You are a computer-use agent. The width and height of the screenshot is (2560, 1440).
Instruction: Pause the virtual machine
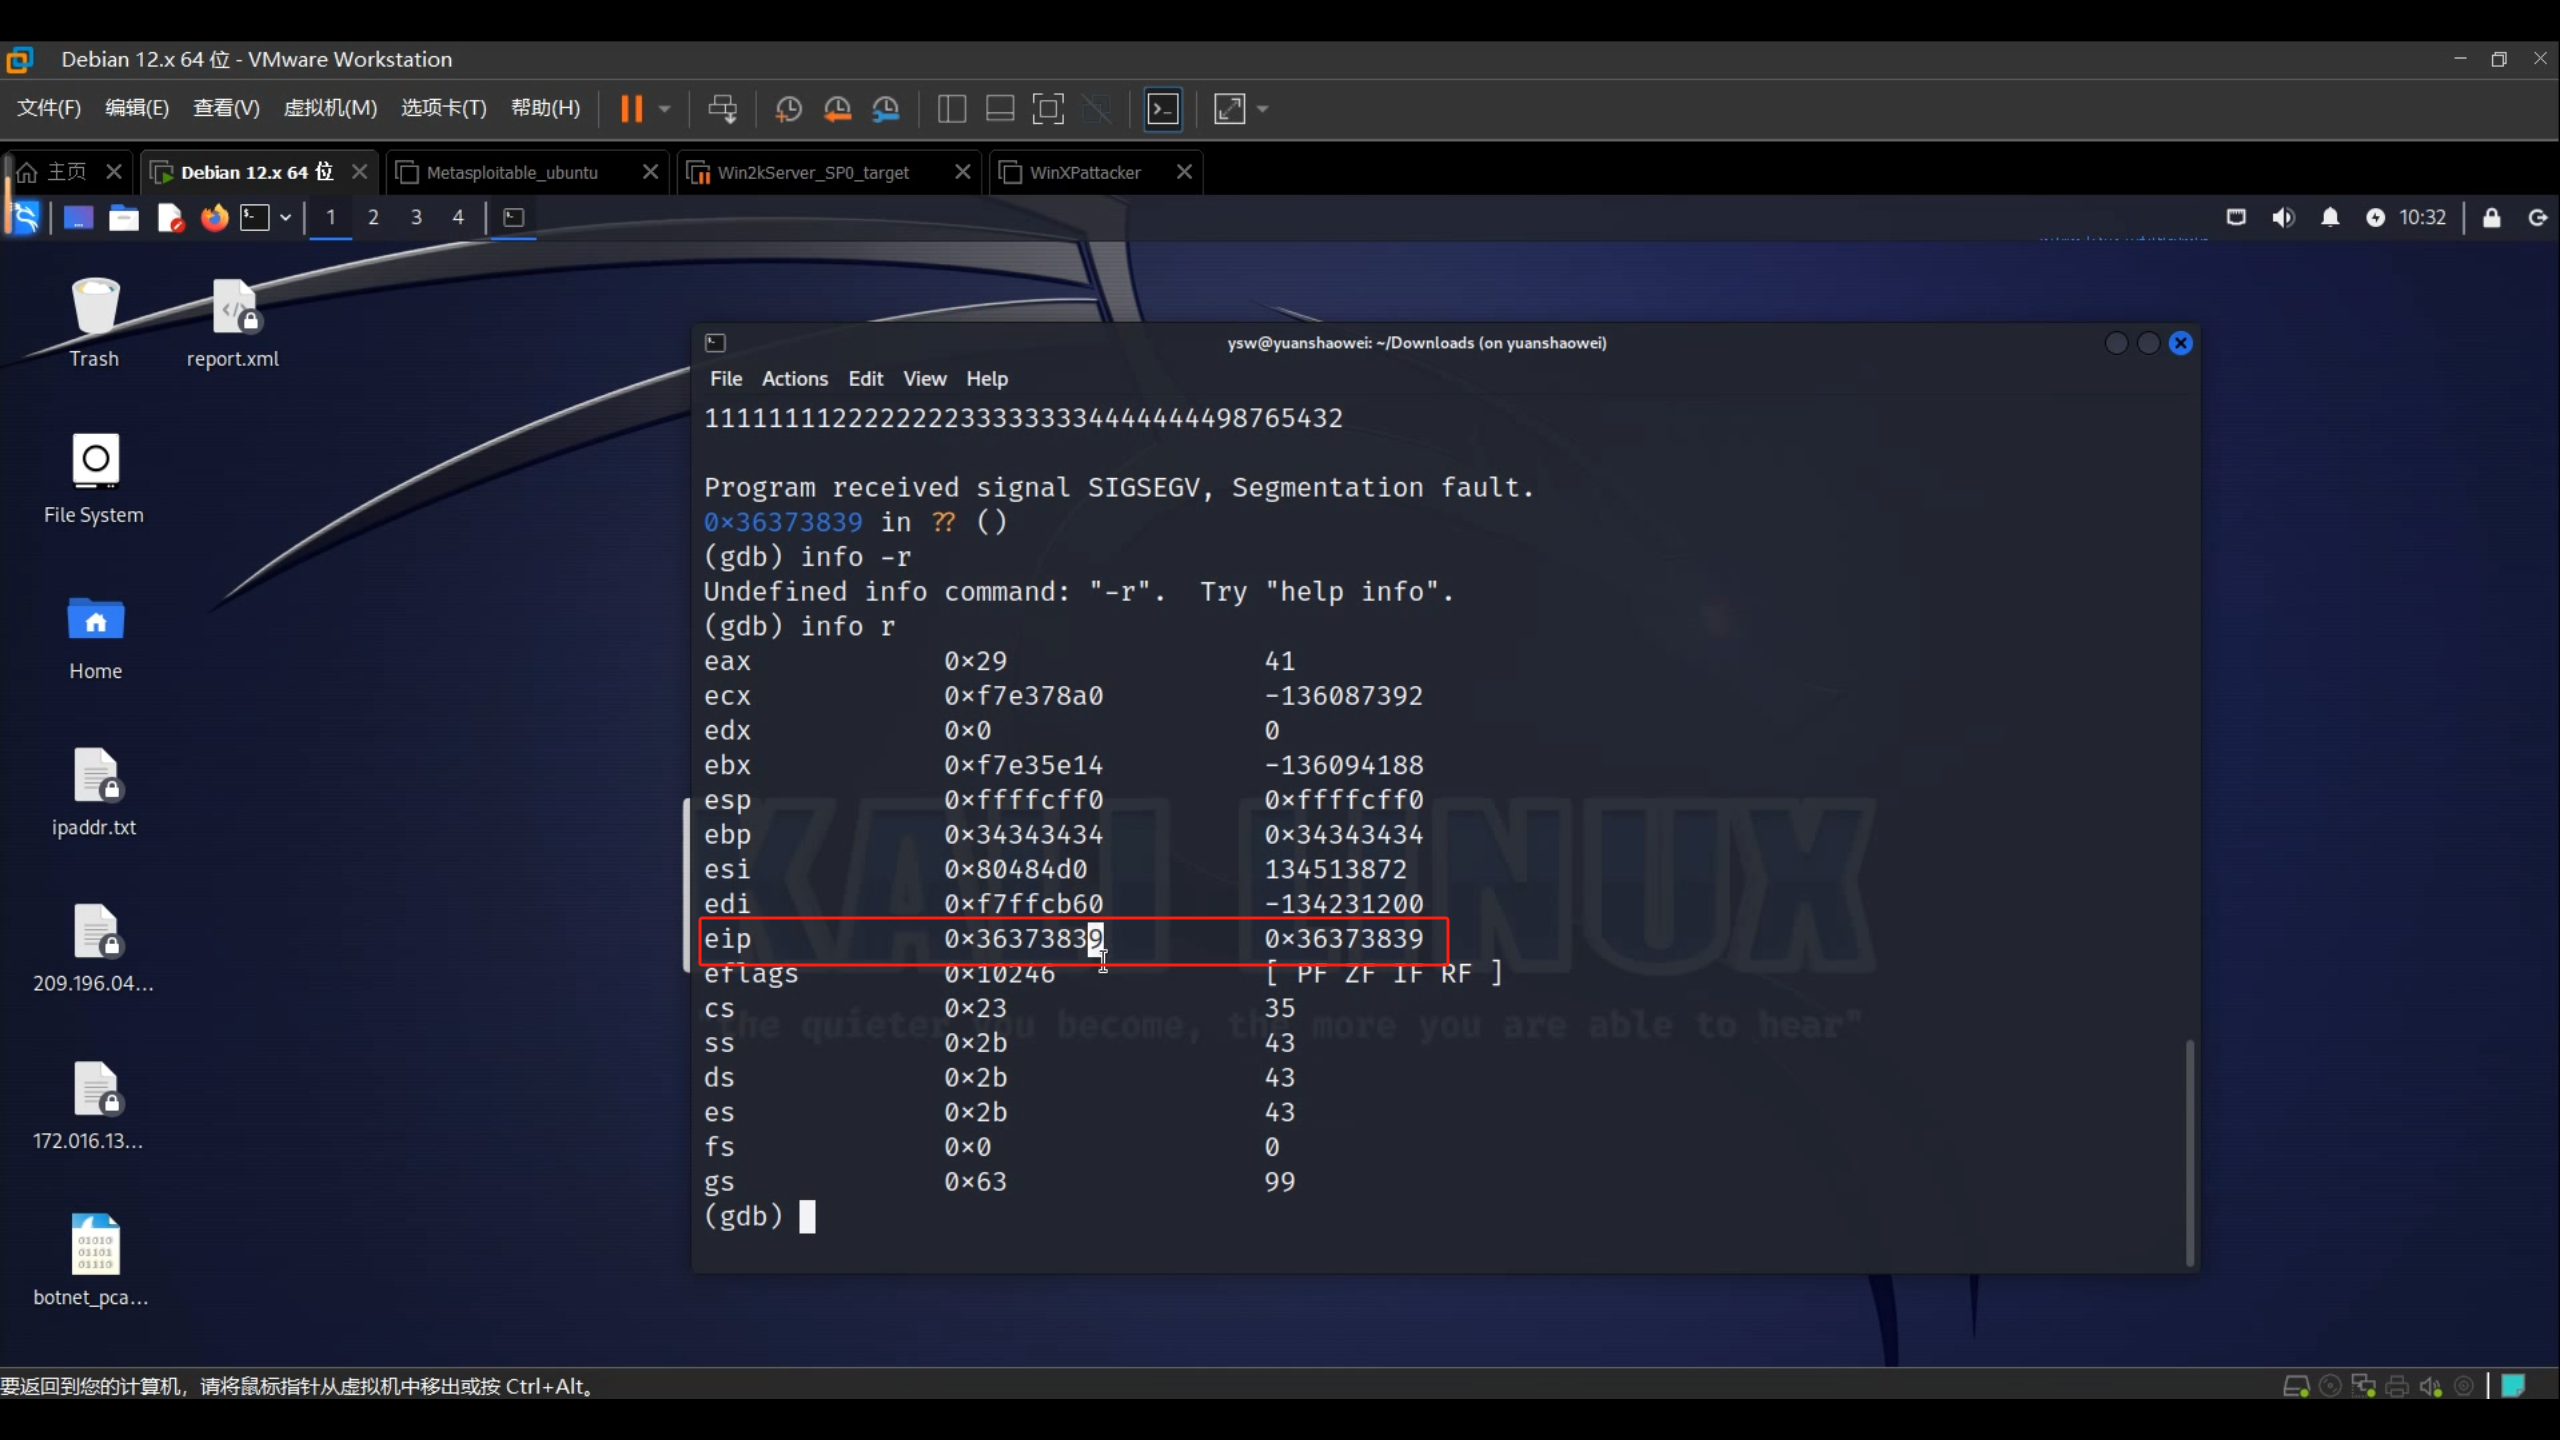point(631,109)
